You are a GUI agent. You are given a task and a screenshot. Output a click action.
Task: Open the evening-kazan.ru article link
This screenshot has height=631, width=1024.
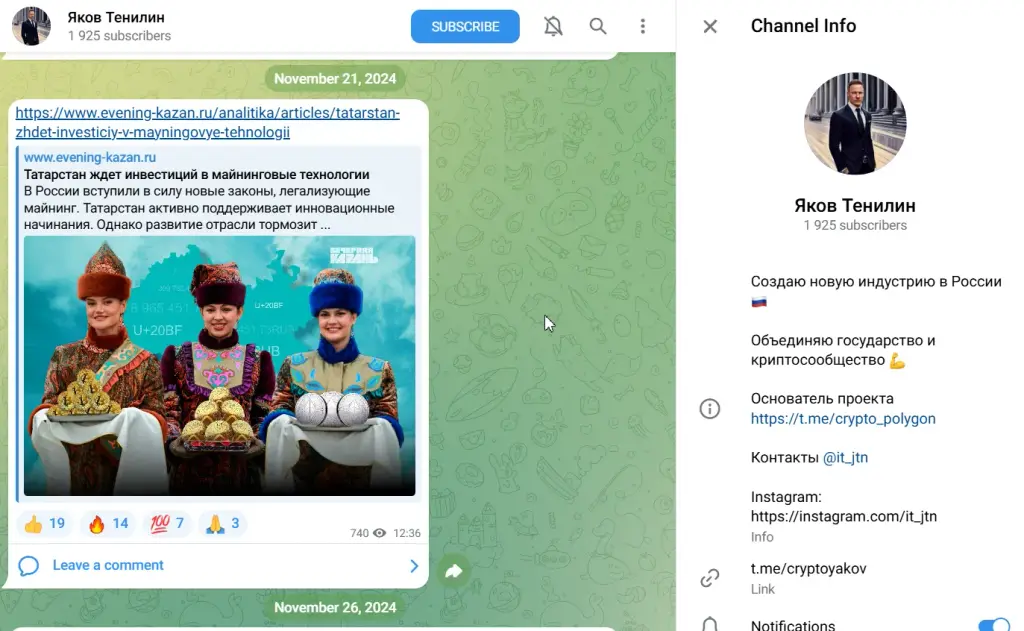(208, 122)
